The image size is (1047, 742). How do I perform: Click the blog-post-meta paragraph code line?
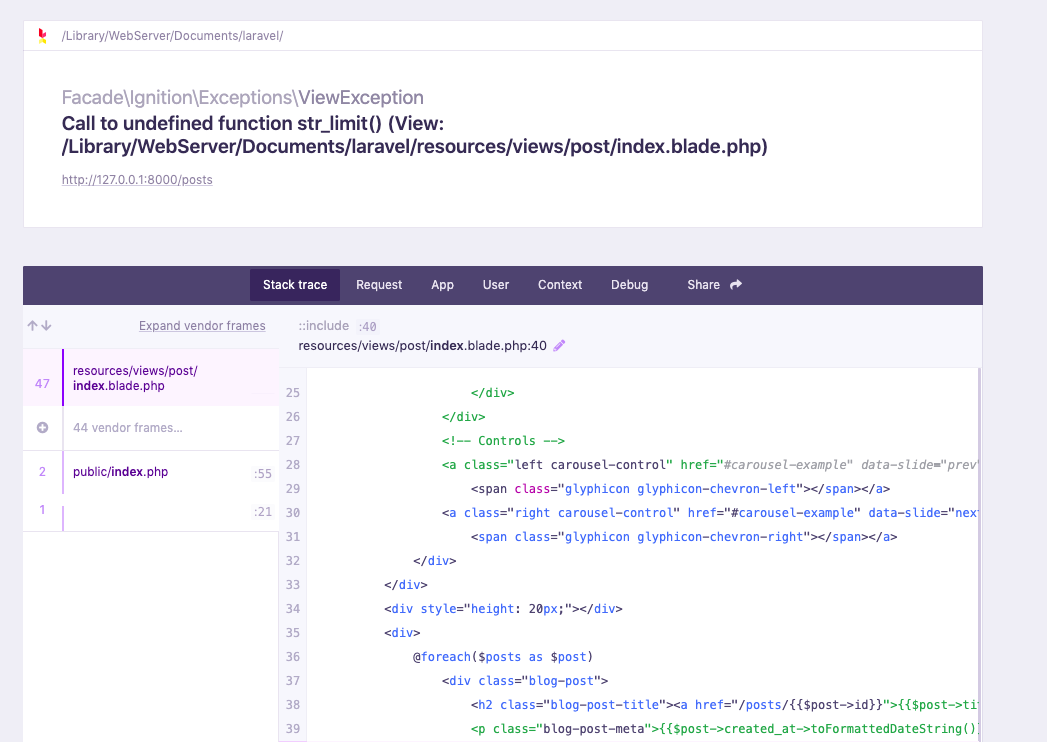tap(724, 729)
